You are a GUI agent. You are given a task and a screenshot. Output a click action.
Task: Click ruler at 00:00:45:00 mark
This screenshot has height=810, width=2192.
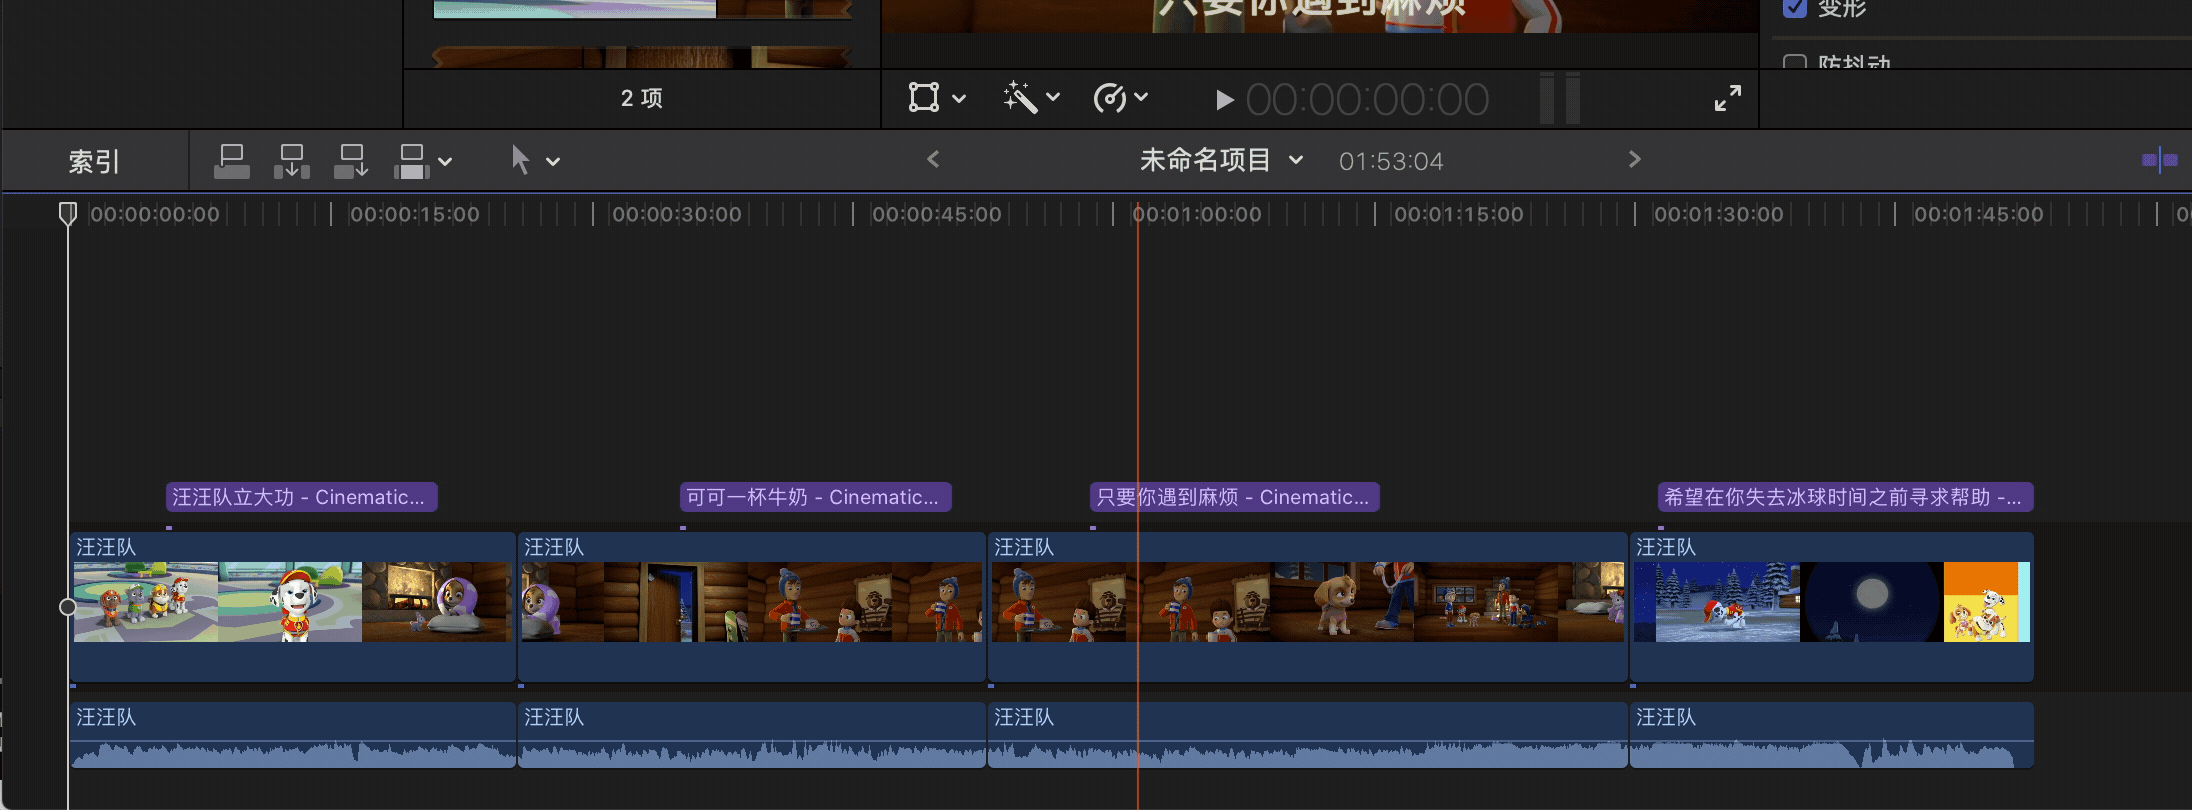[936, 214]
